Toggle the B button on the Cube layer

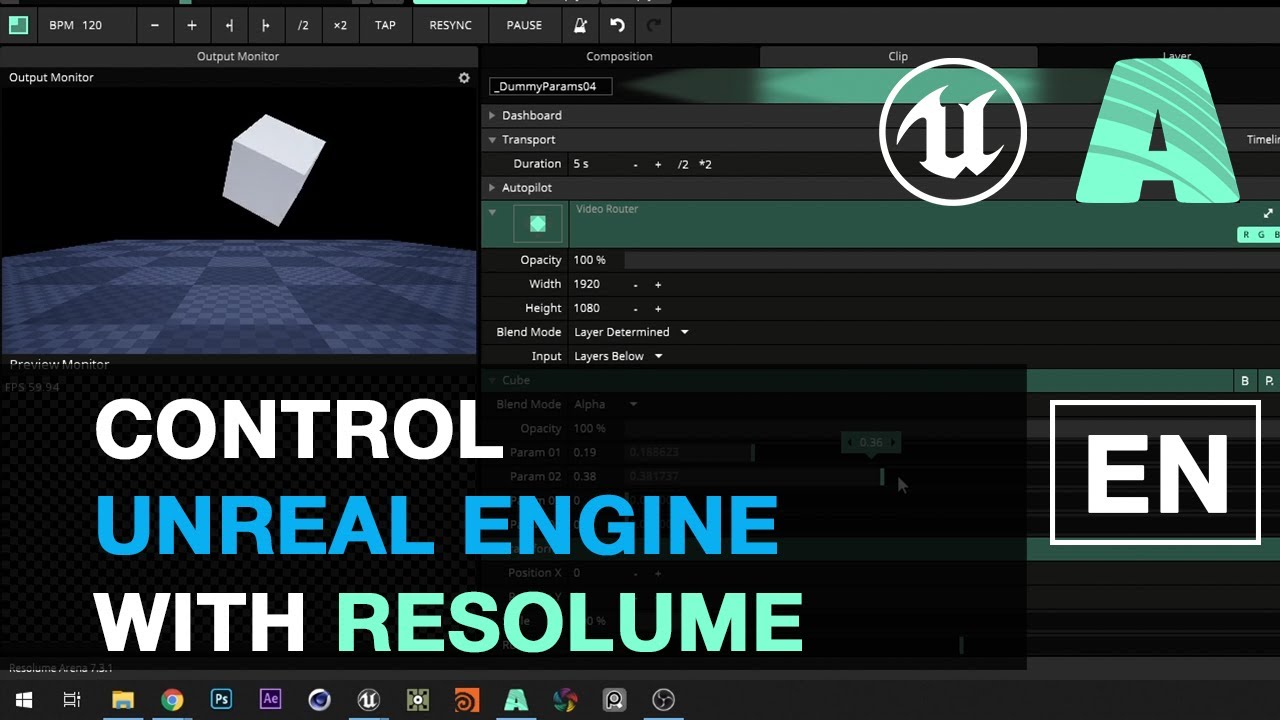1245,380
